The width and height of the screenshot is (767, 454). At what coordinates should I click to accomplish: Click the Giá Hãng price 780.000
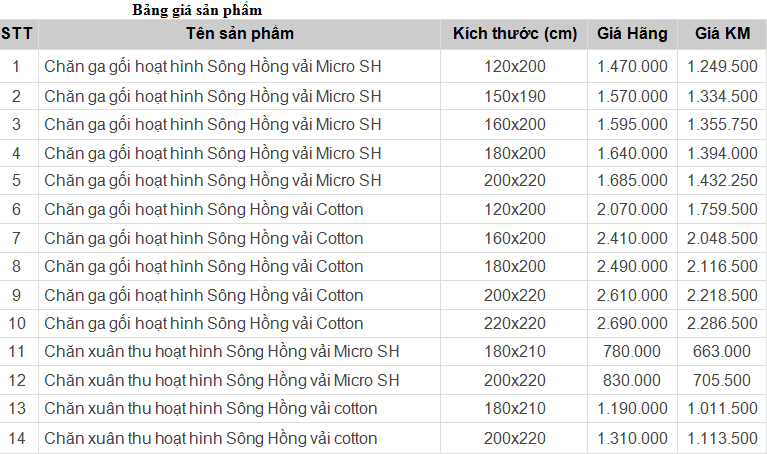(x=632, y=352)
